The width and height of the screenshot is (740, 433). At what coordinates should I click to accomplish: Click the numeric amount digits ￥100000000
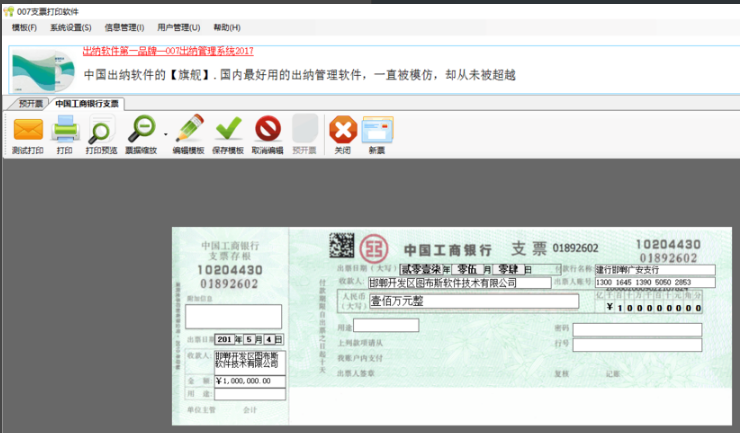coord(654,307)
